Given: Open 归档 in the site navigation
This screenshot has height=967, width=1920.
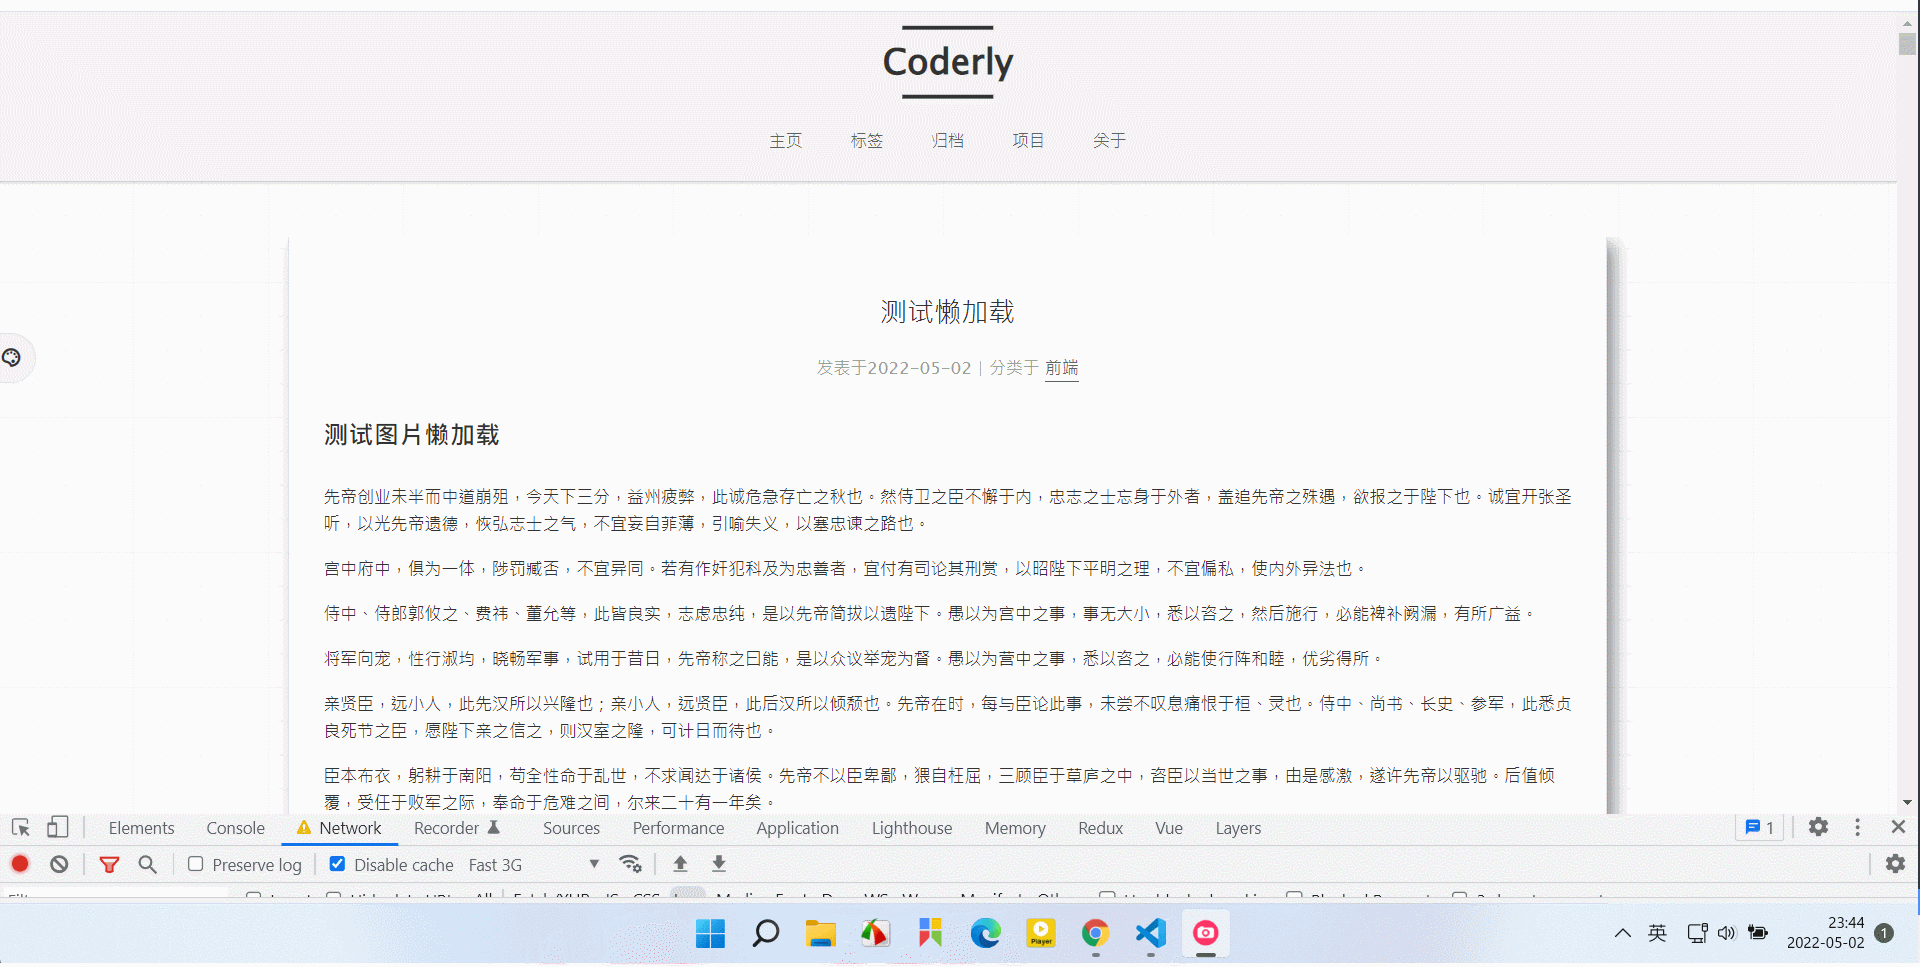Looking at the screenshot, I should click(947, 140).
